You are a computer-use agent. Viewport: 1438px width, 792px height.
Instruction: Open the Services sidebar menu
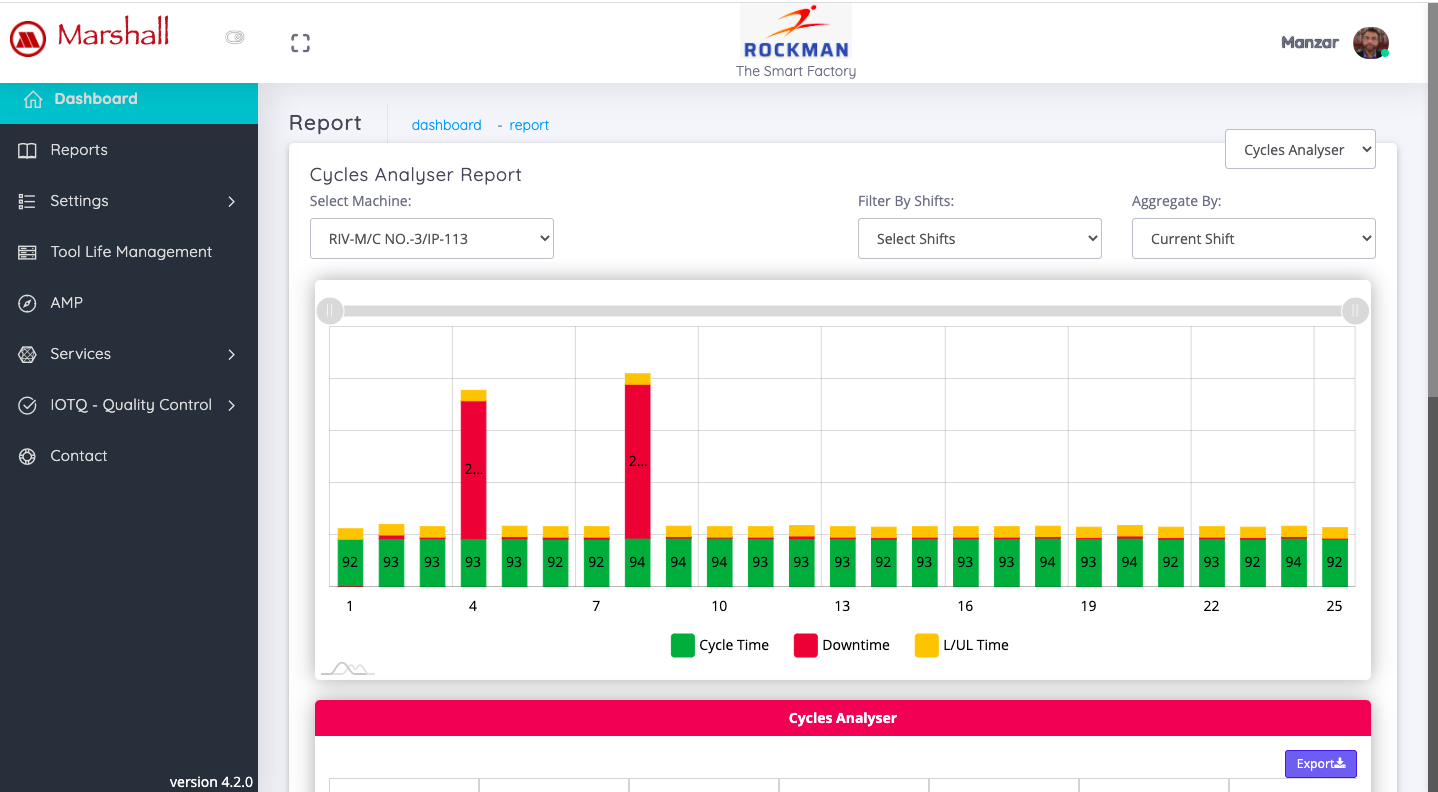click(x=129, y=354)
